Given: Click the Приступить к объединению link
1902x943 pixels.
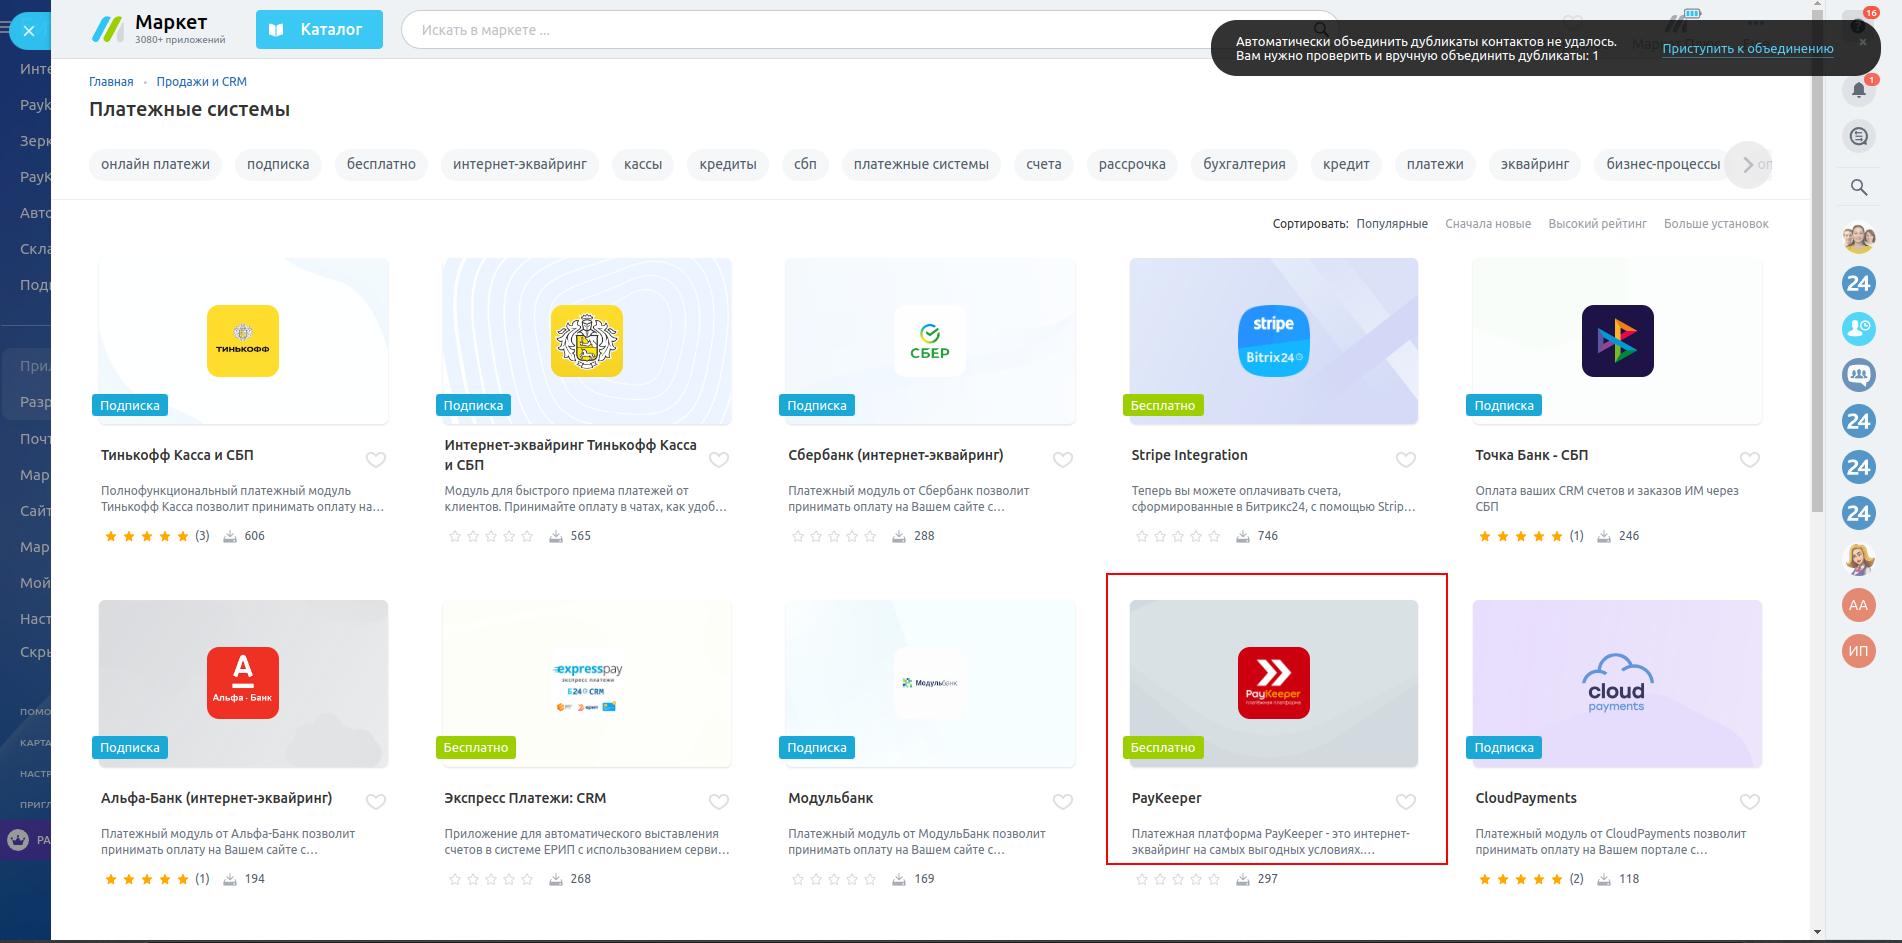Looking at the screenshot, I should click(1747, 48).
